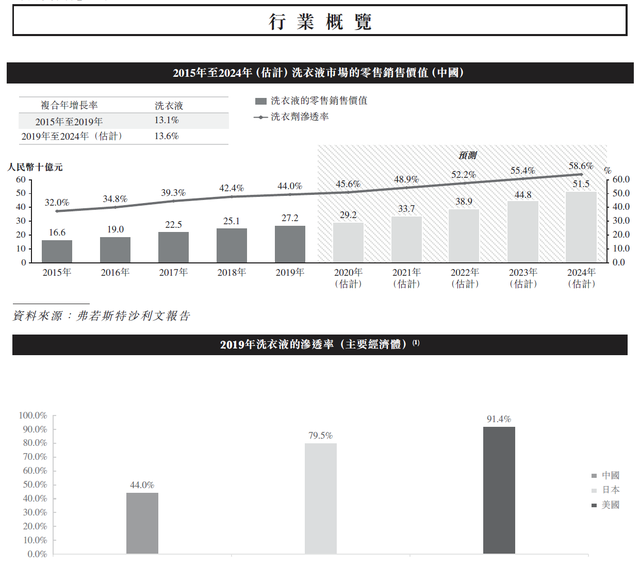640x566 pixels.
Task: Click the 2020年 forecast bar valued 29.2
Action: click(348, 242)
